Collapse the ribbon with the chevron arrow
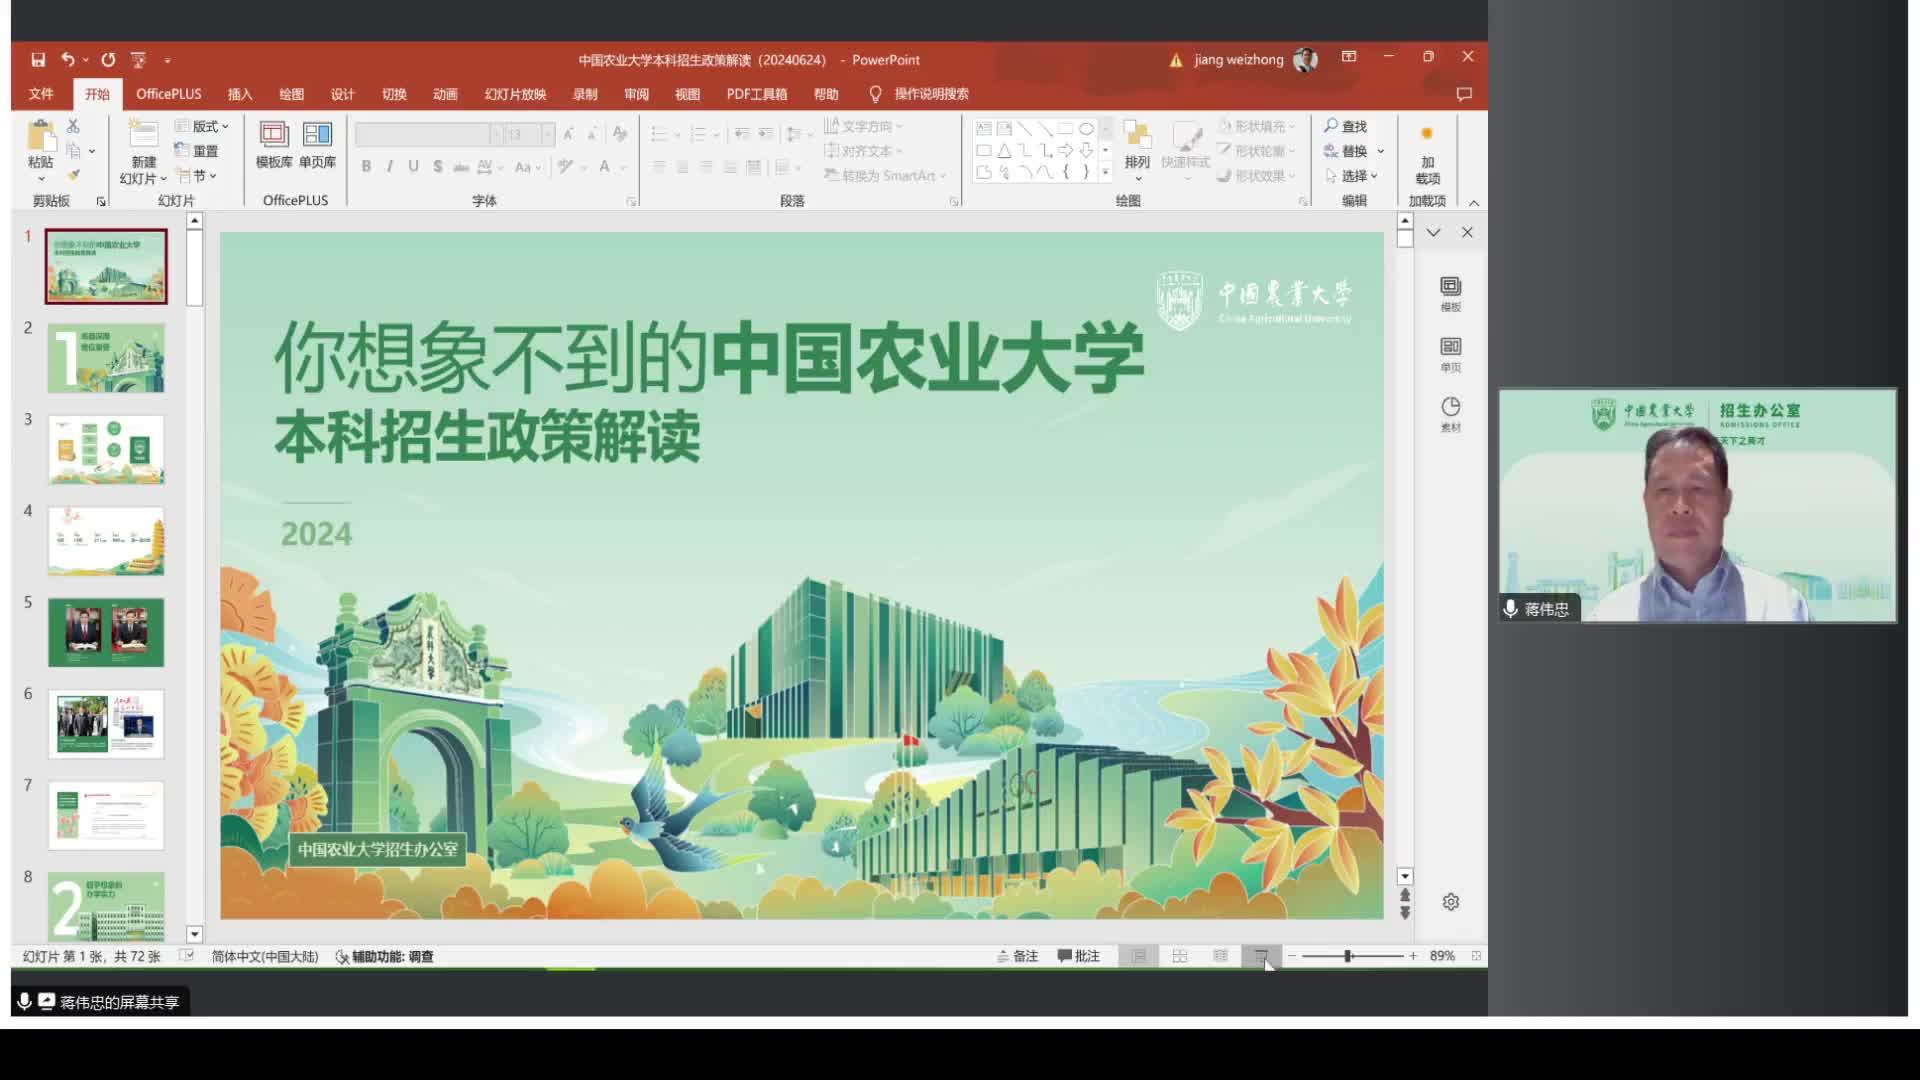 click(x=1474, y=202)
